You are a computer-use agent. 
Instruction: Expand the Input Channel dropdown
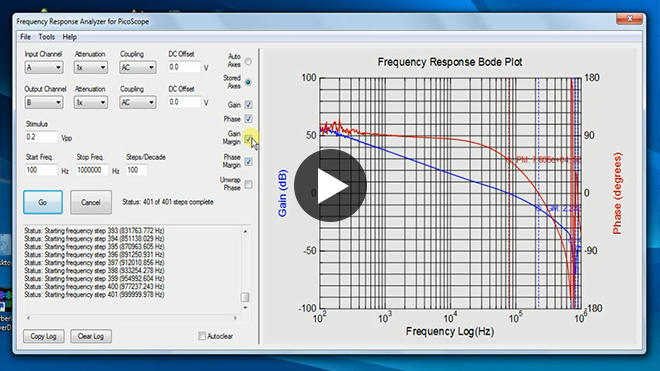[x=44, y=67]
